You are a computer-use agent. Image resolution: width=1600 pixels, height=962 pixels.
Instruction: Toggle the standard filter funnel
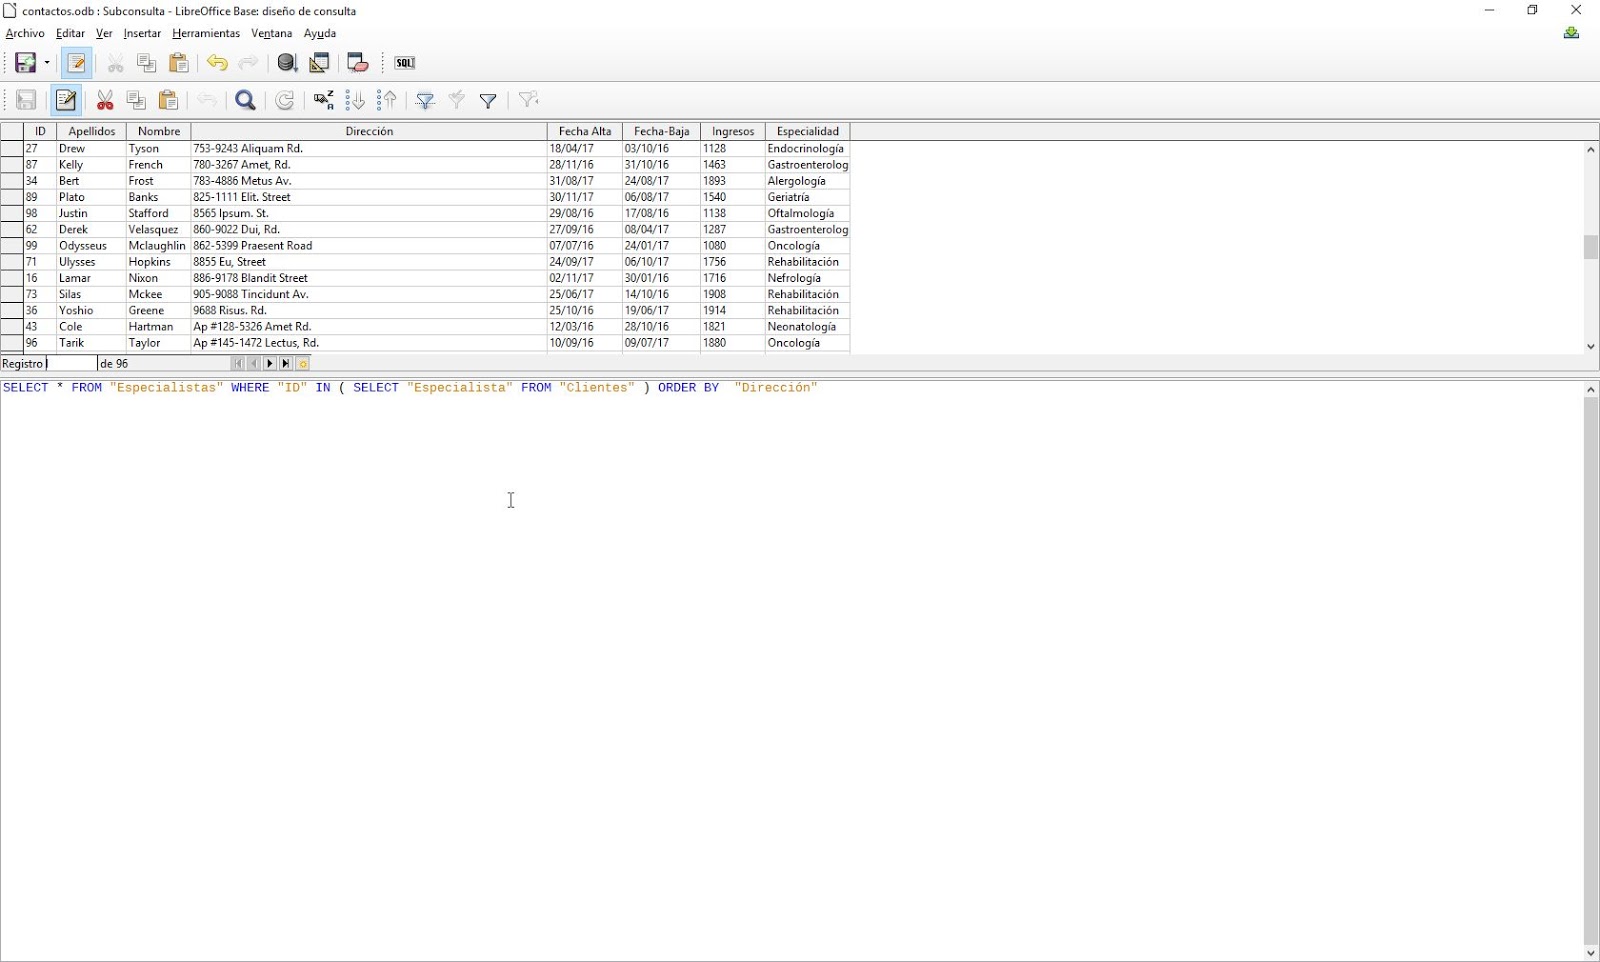[x=489, y=100]
